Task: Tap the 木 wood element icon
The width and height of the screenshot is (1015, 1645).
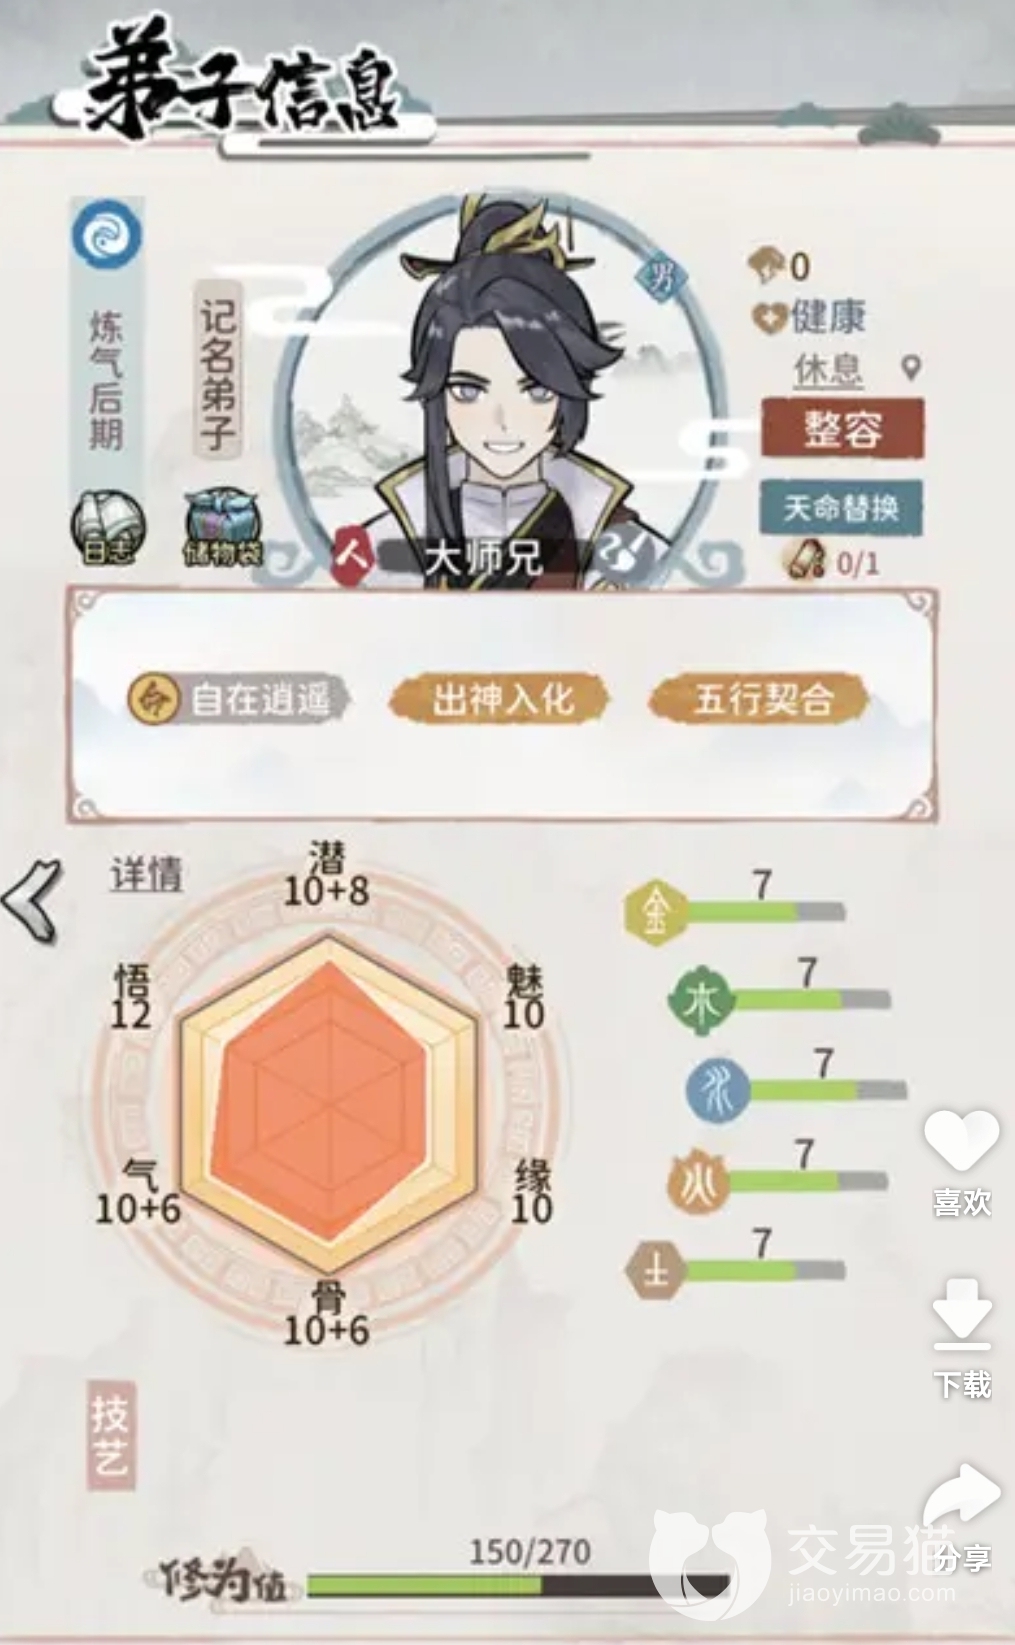Action: [702, 1001]
